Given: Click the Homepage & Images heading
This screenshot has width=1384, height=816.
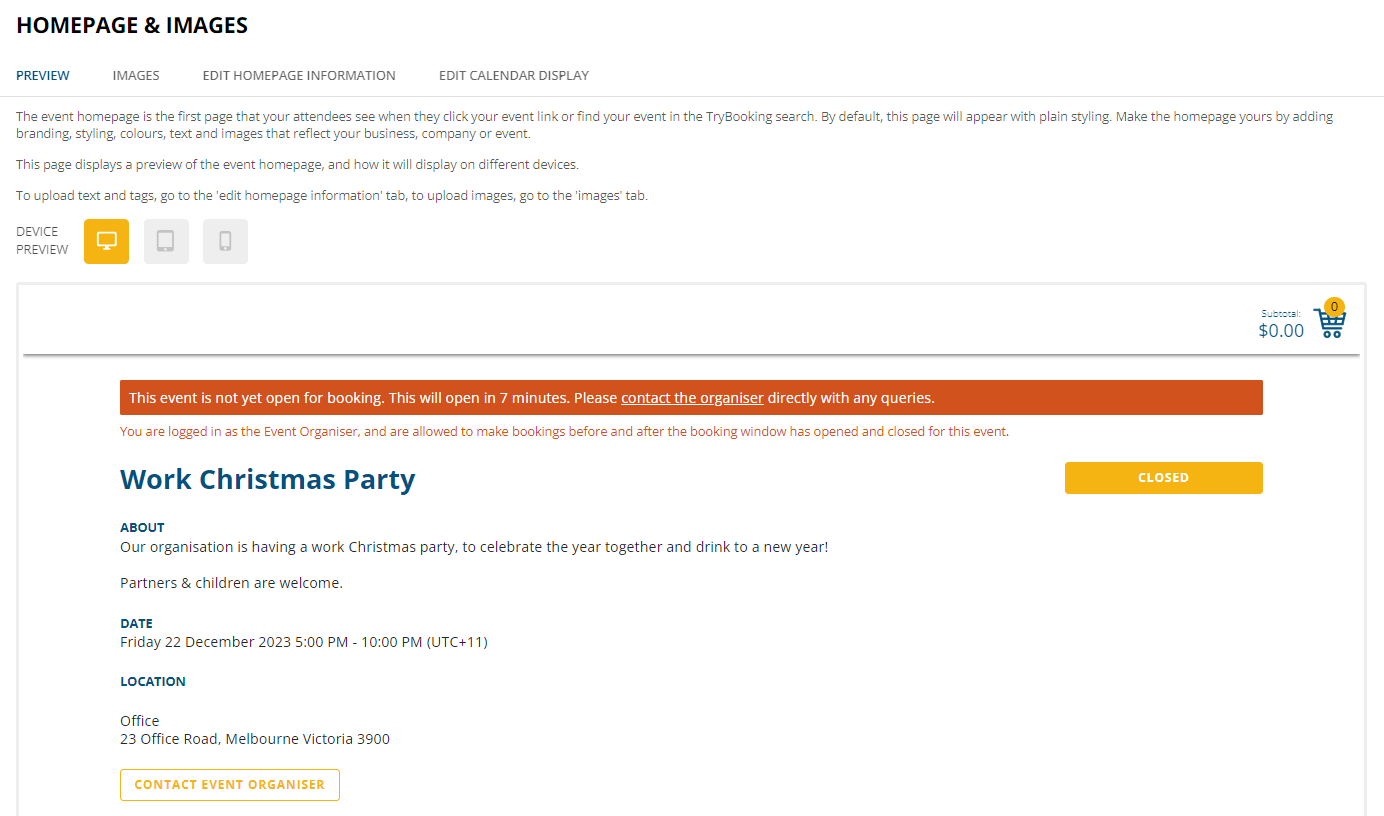Looking at the screenshot, I should pyautogui.click(x=132, y=26).
